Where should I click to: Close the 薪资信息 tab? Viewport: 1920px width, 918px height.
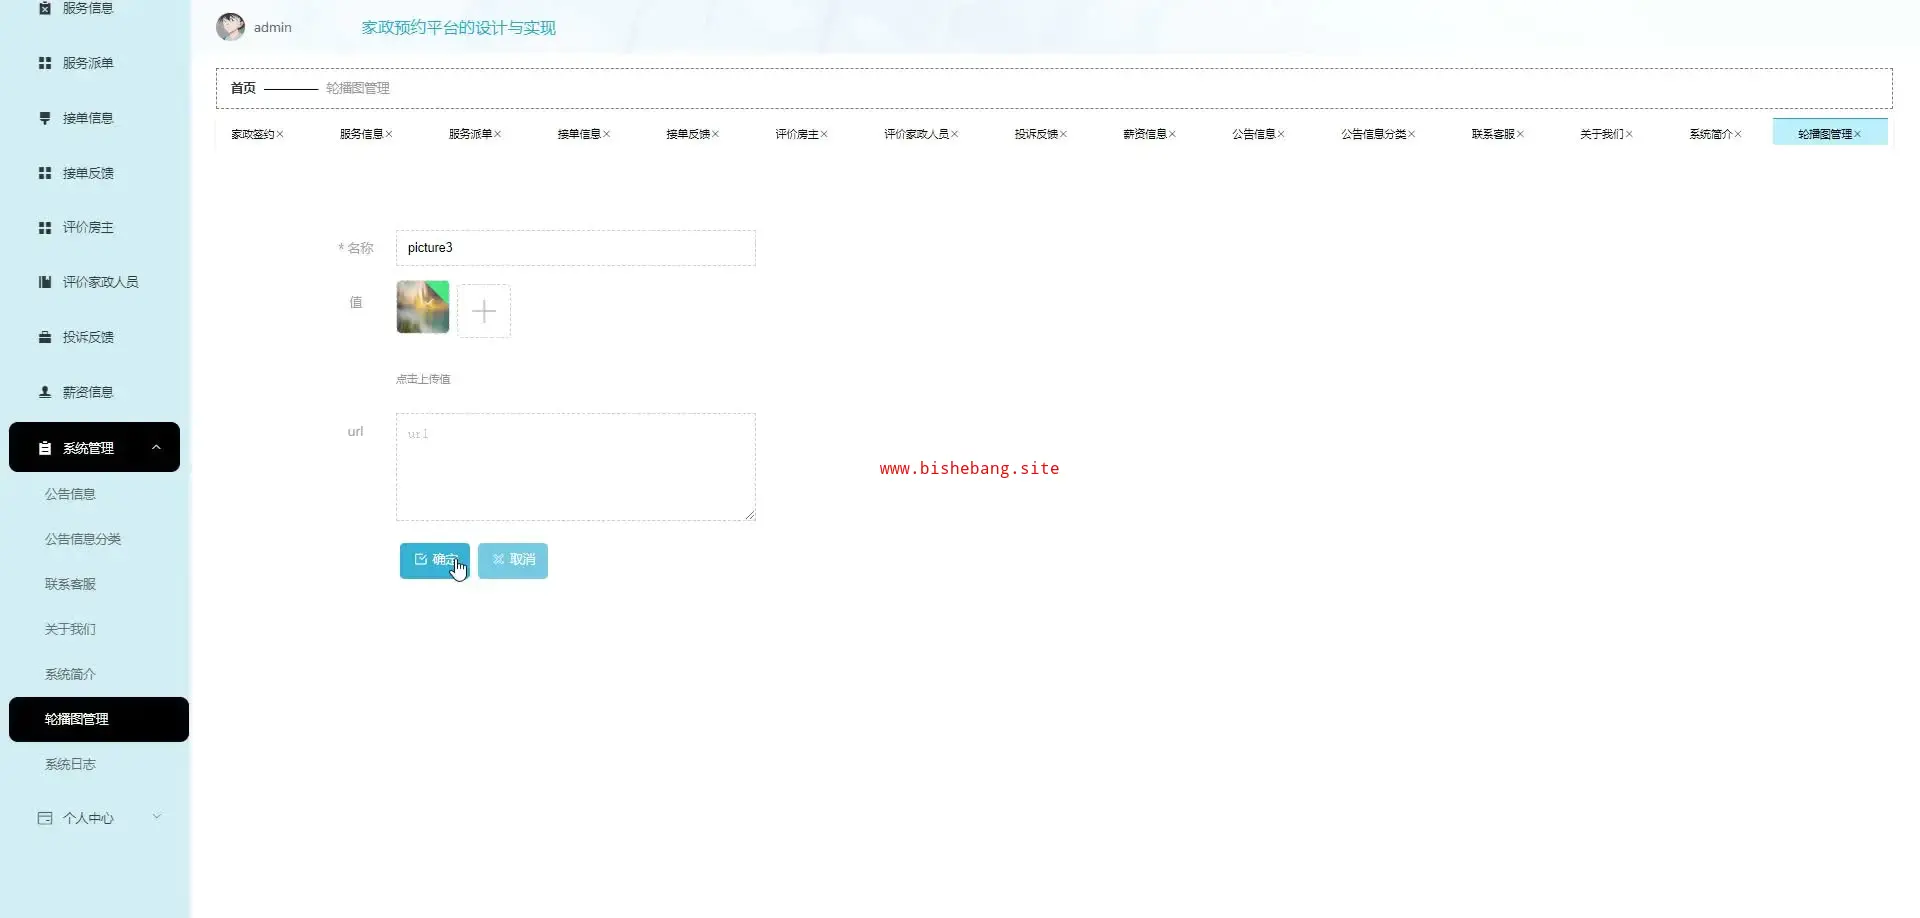[x=1173, y=134]
